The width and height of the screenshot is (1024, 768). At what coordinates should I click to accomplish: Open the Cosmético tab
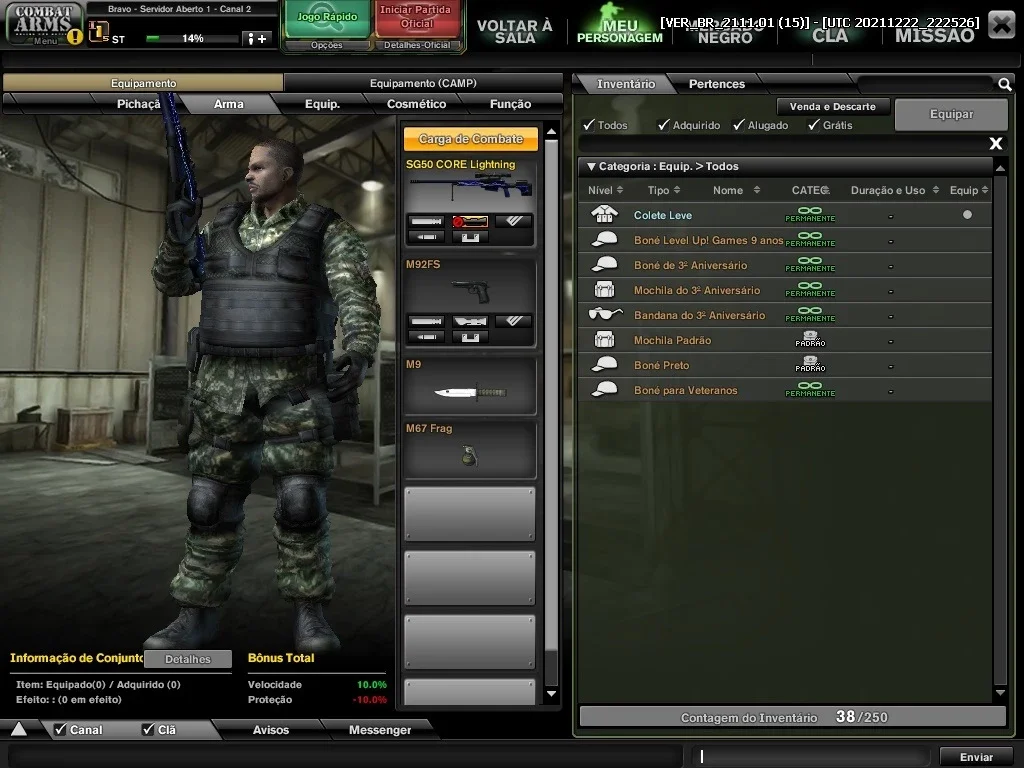[x=416, y=104]
